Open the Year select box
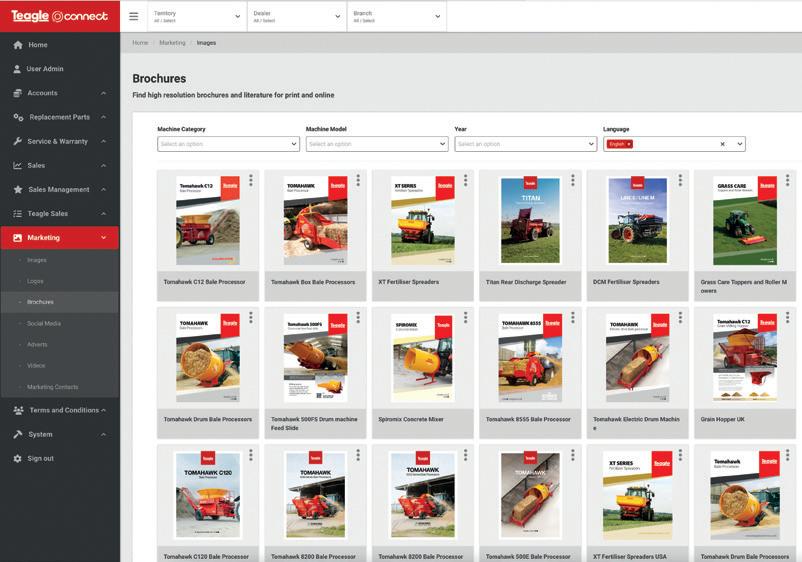This screenshot has width=802, height=562. (526, 144)
